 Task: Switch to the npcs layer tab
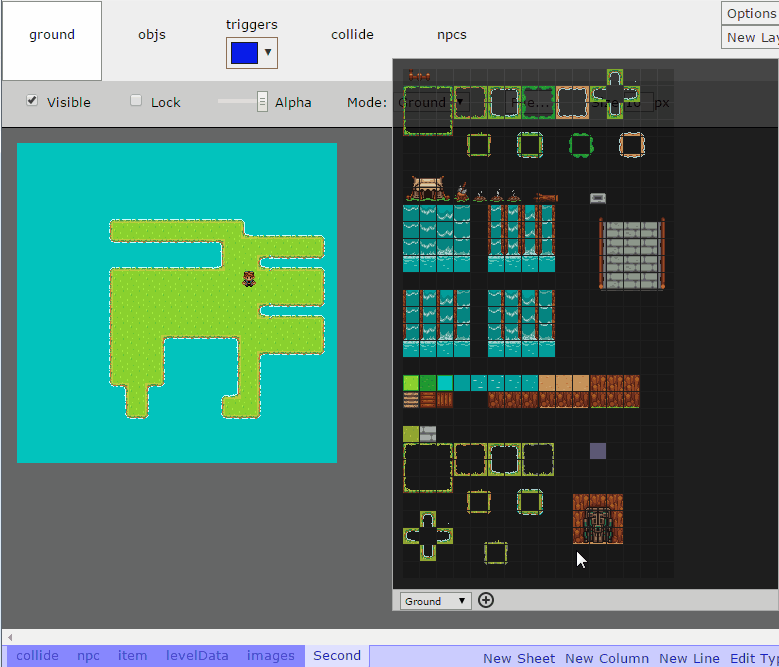pyautogui.click(x=452, y=35)
